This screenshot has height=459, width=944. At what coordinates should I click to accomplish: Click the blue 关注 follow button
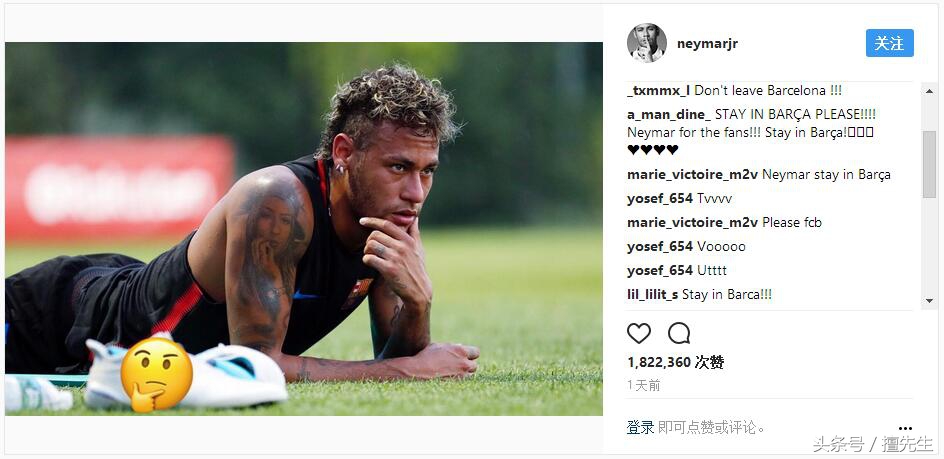[x=889, y=43]
